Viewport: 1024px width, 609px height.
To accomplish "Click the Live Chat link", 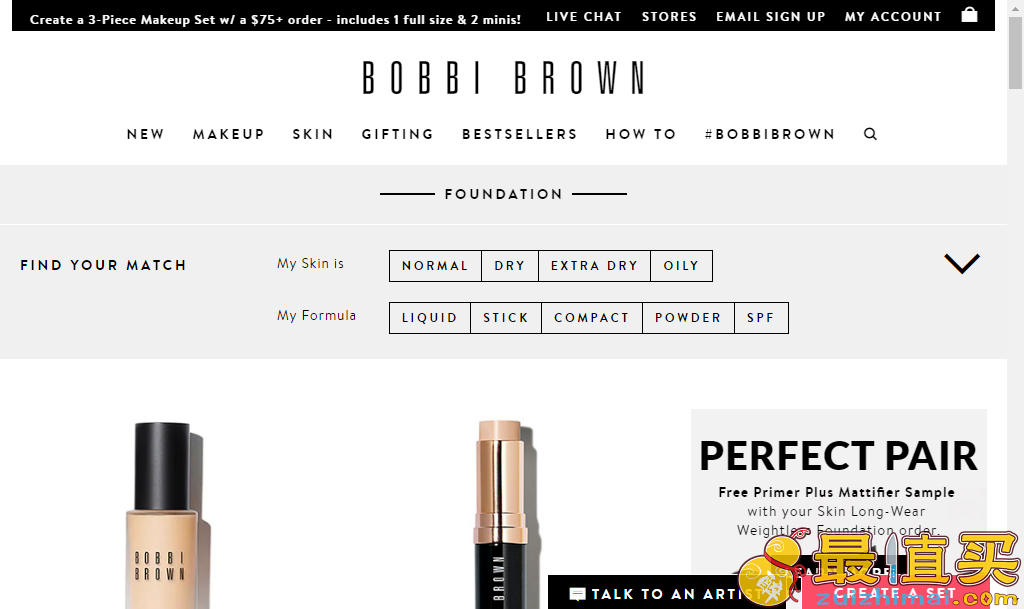I will 584,16.
